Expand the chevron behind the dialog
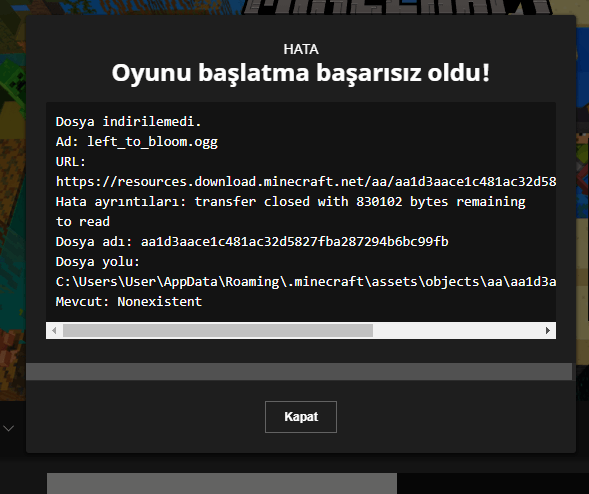 point(9,428)
